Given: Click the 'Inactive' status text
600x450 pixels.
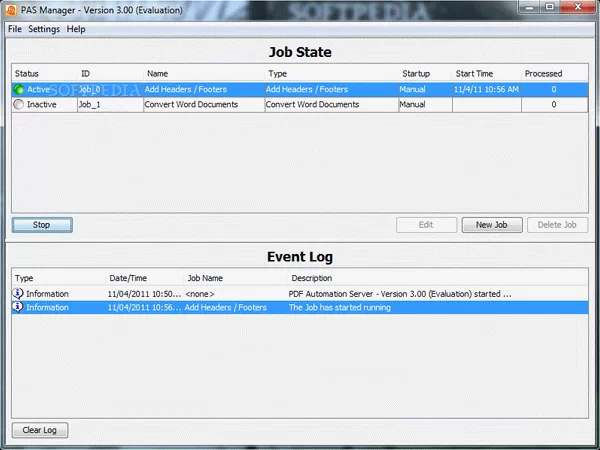Looking at the screenshot, I should (42, 104).
